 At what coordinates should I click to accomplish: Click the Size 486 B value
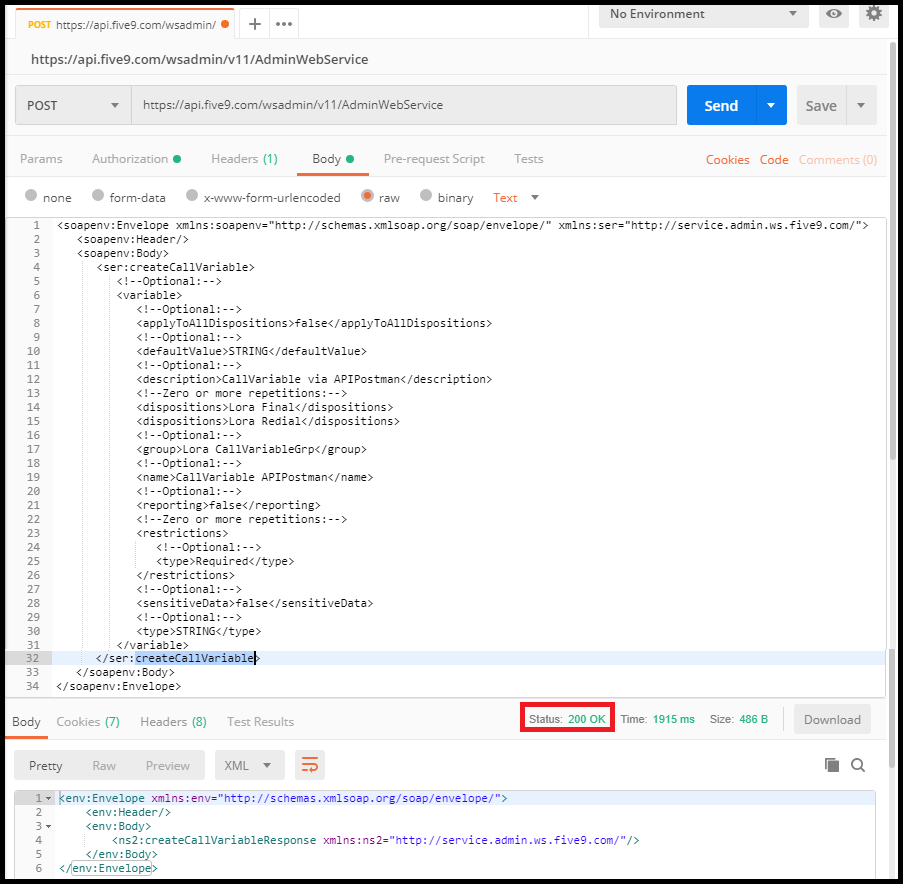(x=753, y=719)
